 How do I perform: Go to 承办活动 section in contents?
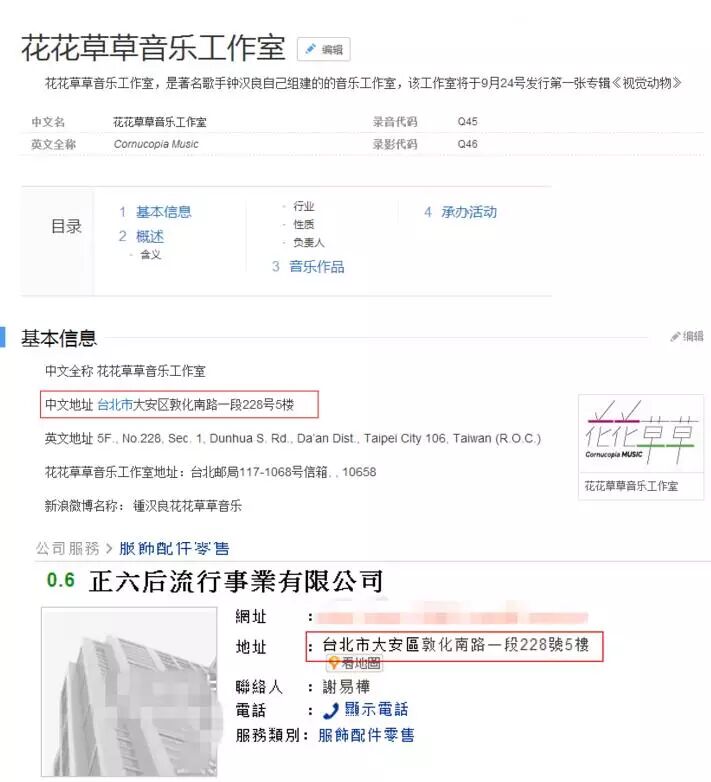coord(469,212)
